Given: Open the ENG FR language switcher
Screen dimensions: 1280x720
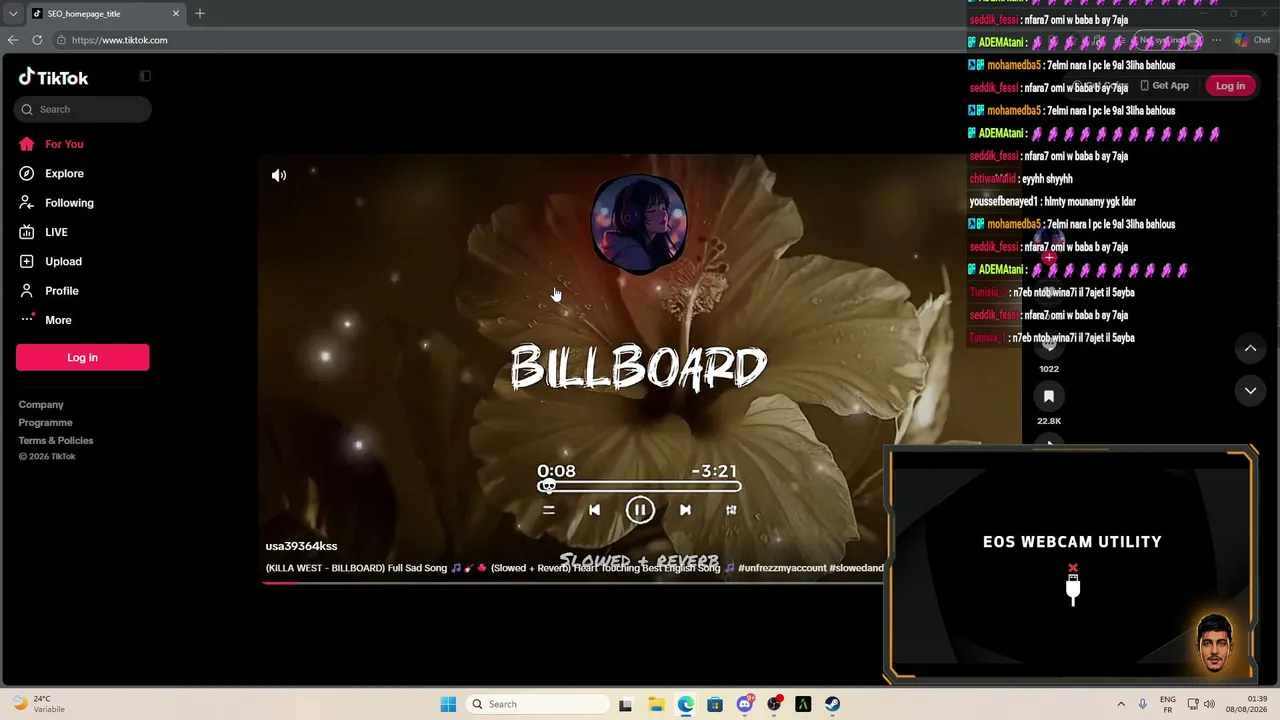Looking at the screenshot, I should pyautogui.click(x=1168, y=704).
